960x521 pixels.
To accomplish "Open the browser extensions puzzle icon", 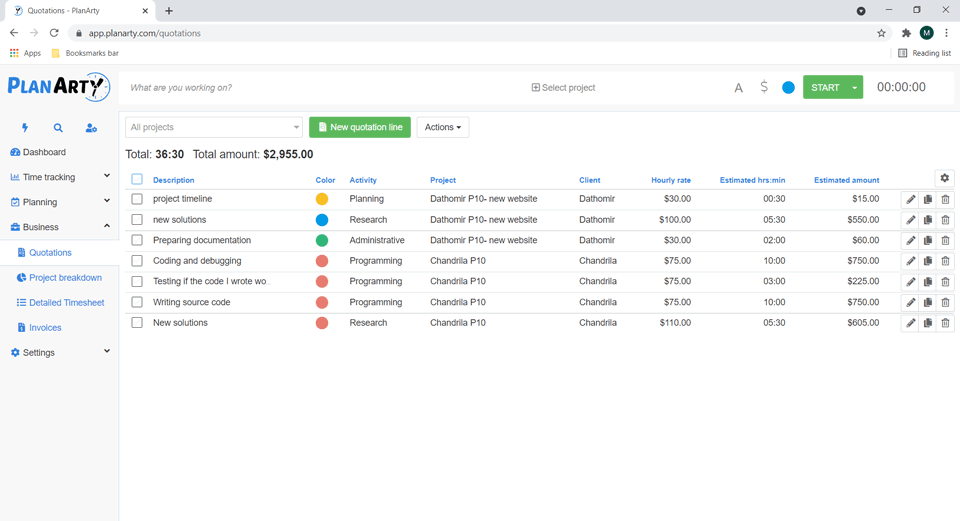I will [x=906, y=33].
